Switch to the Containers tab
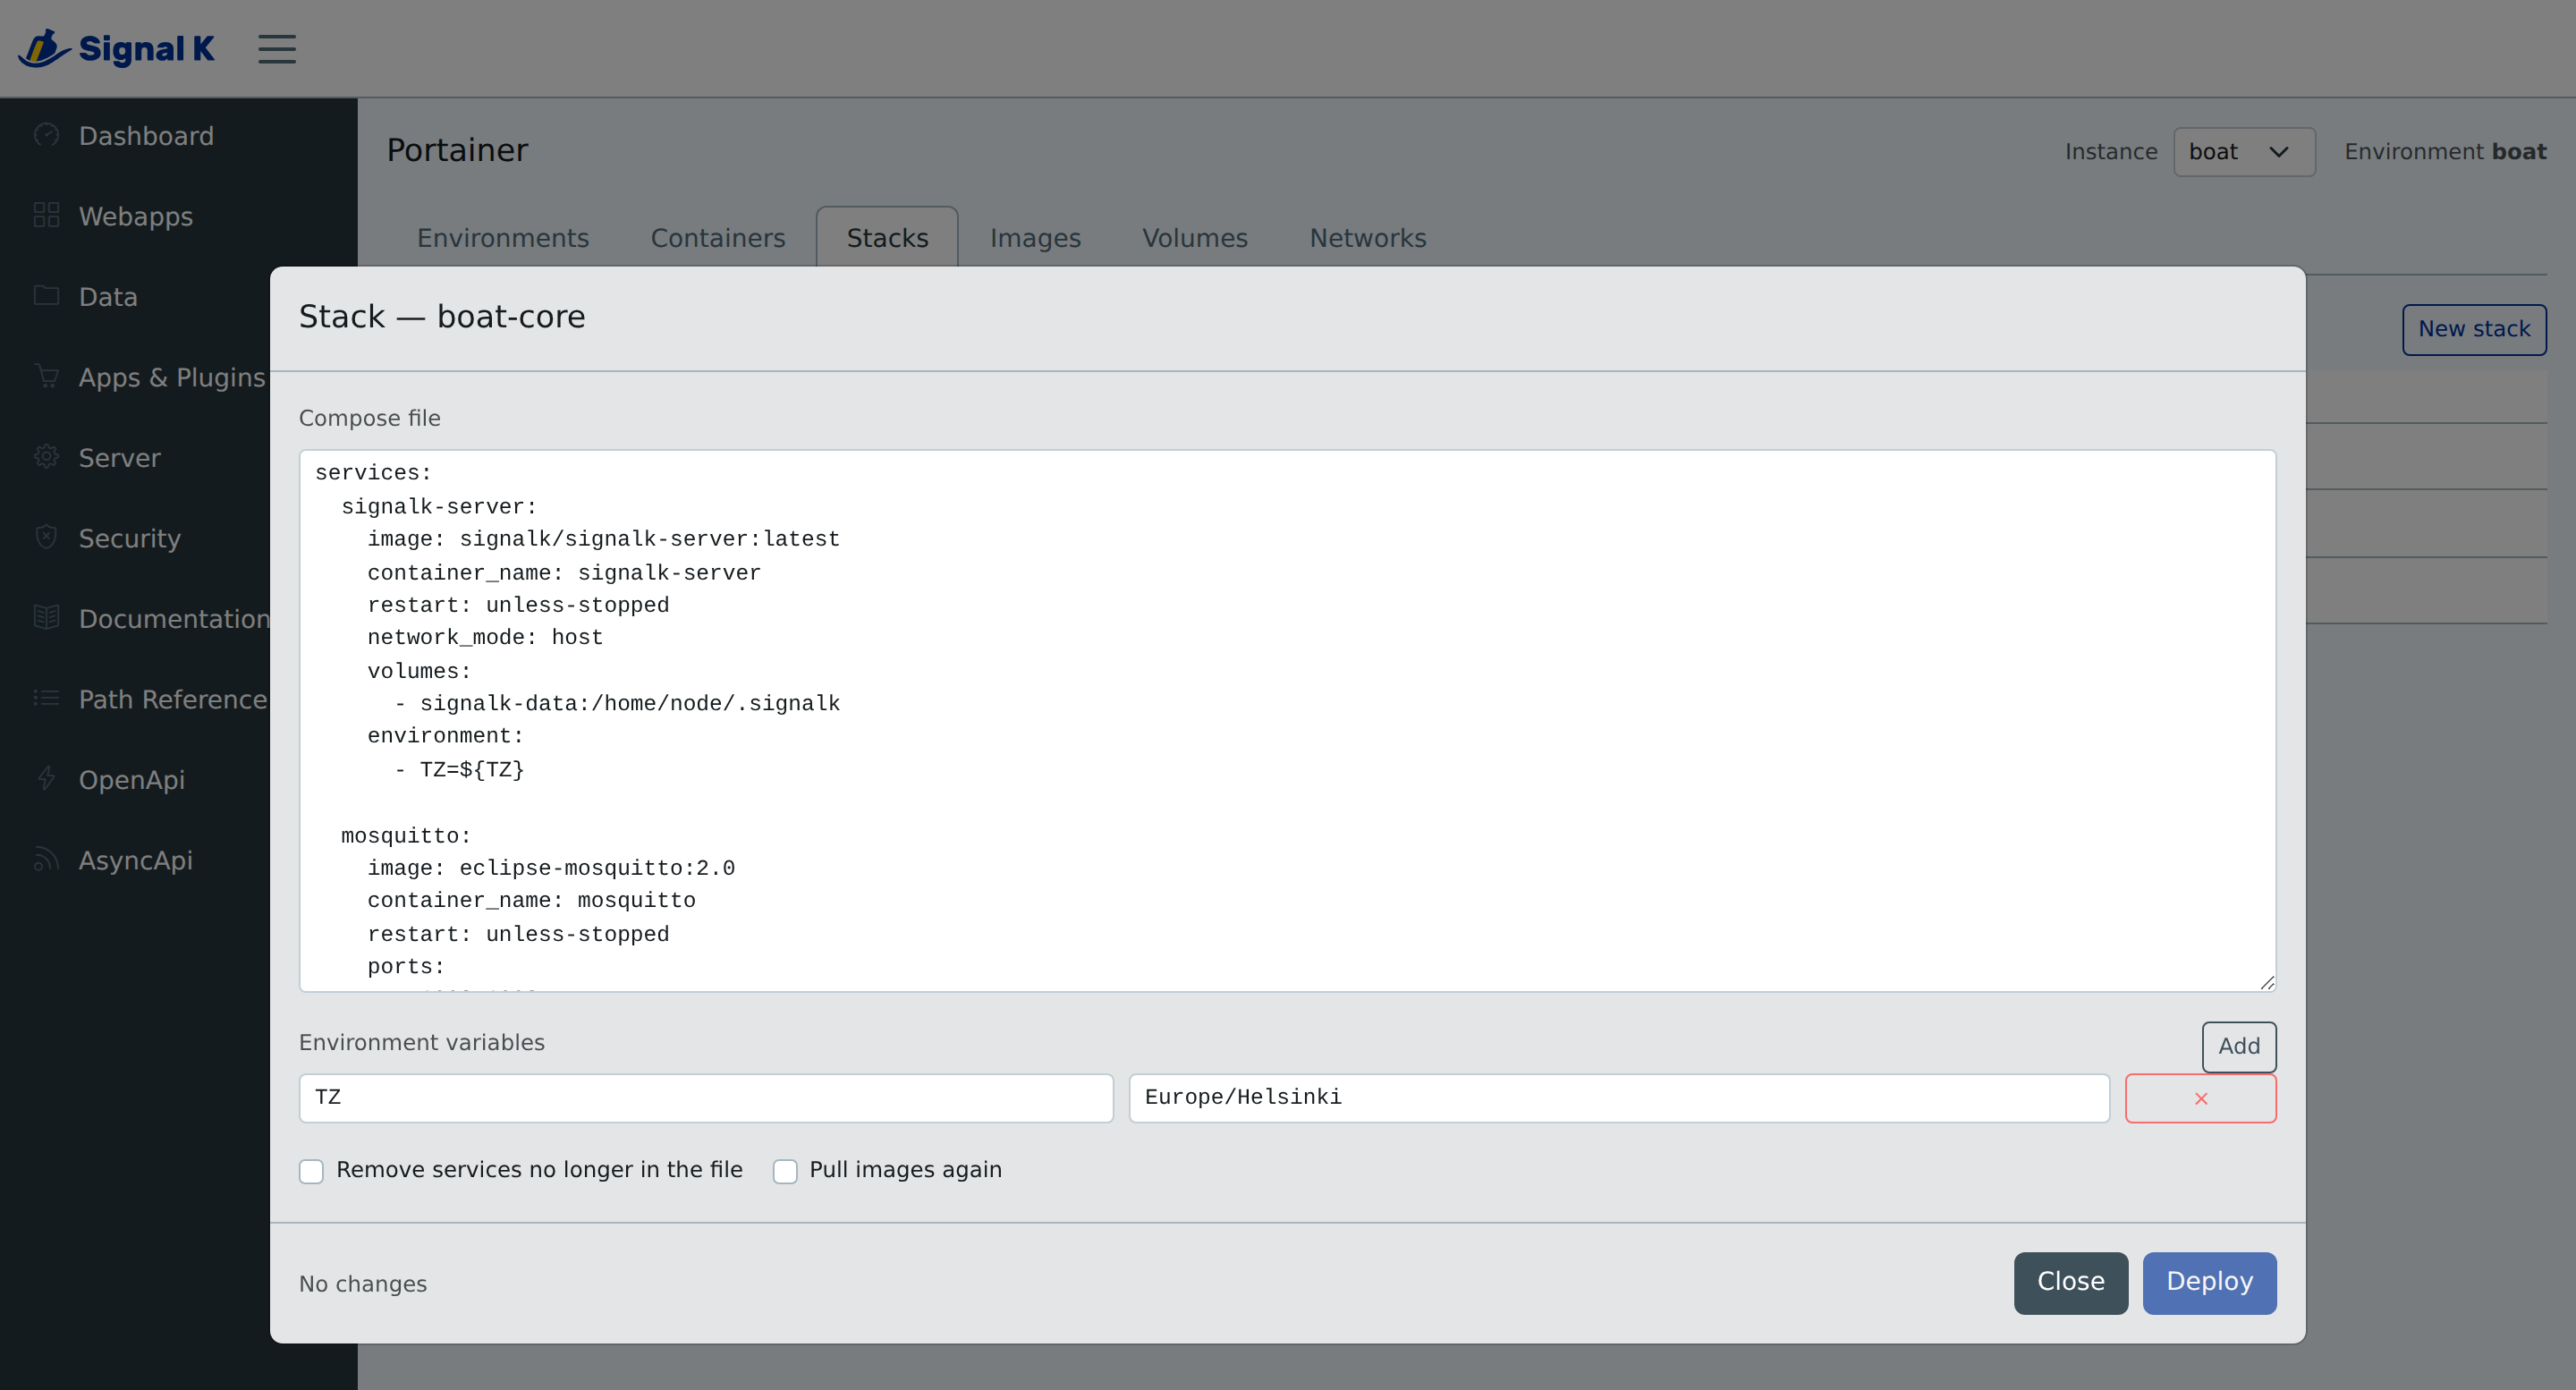 tap(717, 238)
